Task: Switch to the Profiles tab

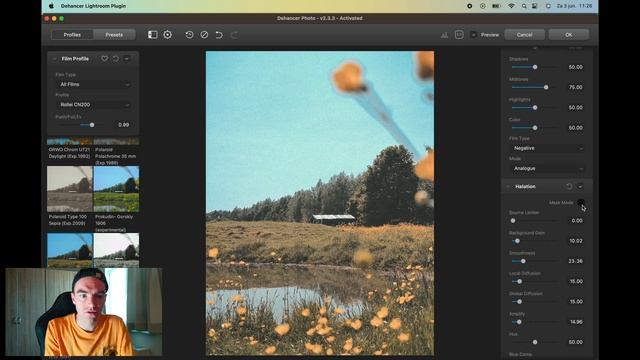Action: coord(72,35)
